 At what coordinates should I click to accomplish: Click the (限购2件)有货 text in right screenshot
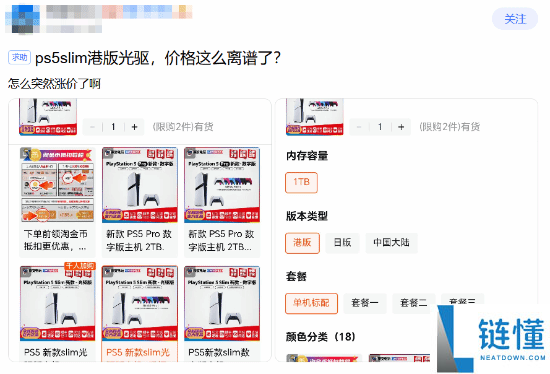click(x=449, y=127)
